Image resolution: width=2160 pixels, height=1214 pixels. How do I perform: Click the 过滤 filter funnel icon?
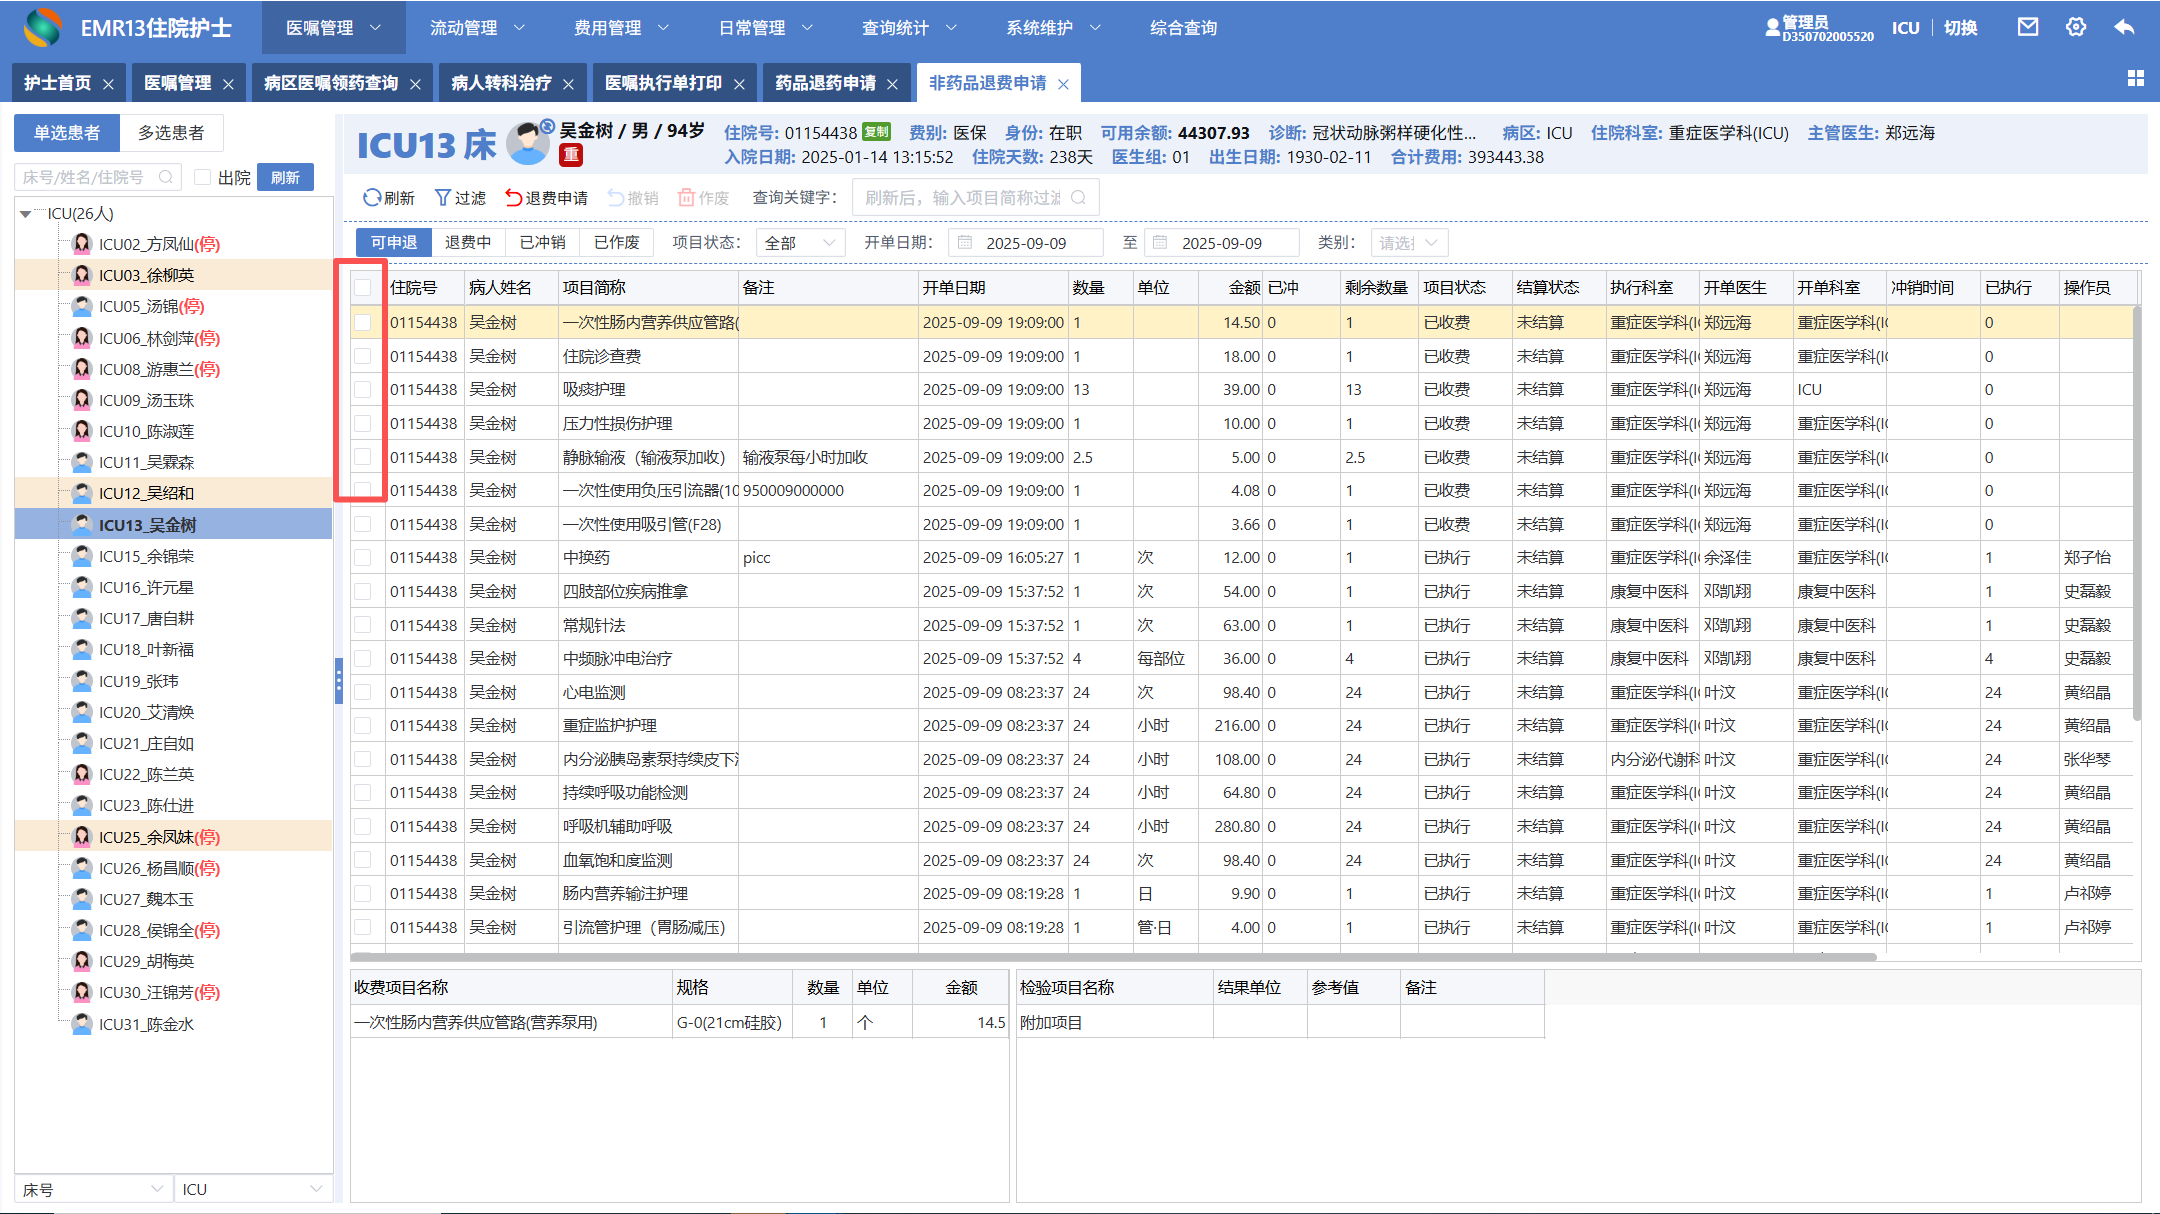[x=442, y=198]
